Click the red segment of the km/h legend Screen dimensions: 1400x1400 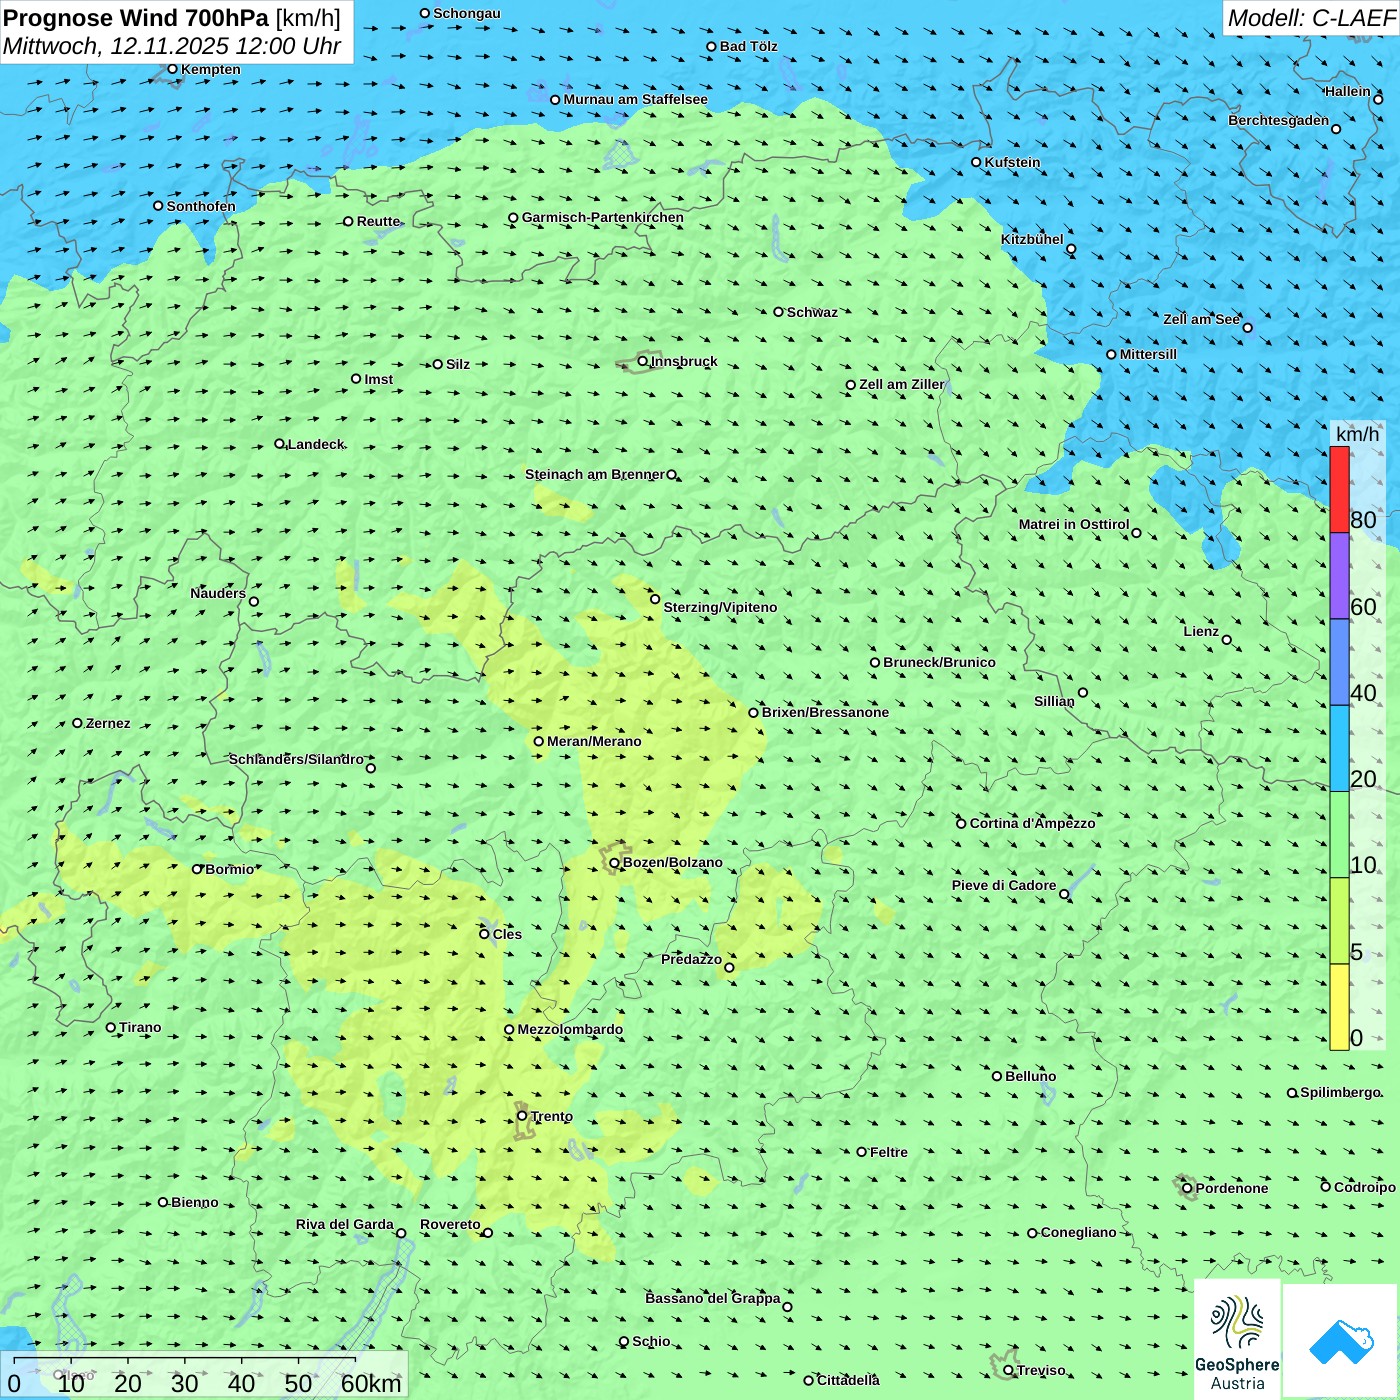coord(1339,489)
